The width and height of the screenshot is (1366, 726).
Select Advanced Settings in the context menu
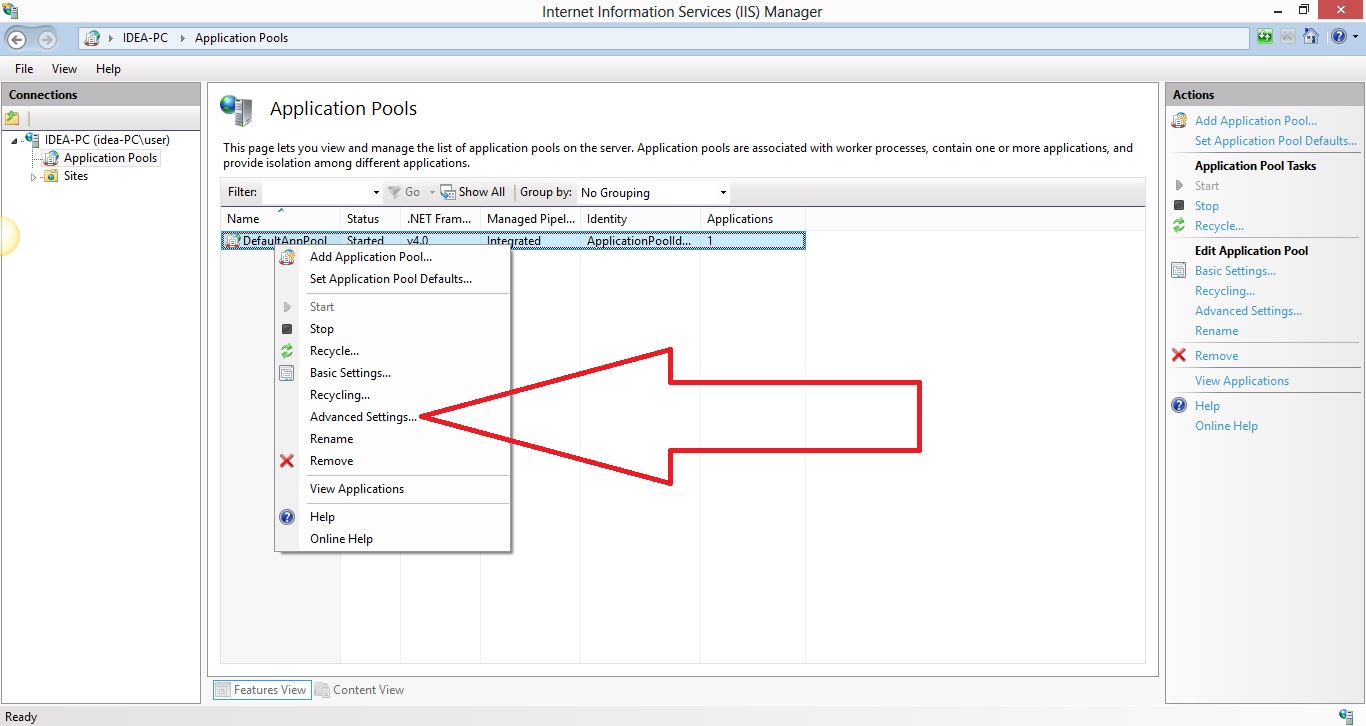click(x=362, y=416)
